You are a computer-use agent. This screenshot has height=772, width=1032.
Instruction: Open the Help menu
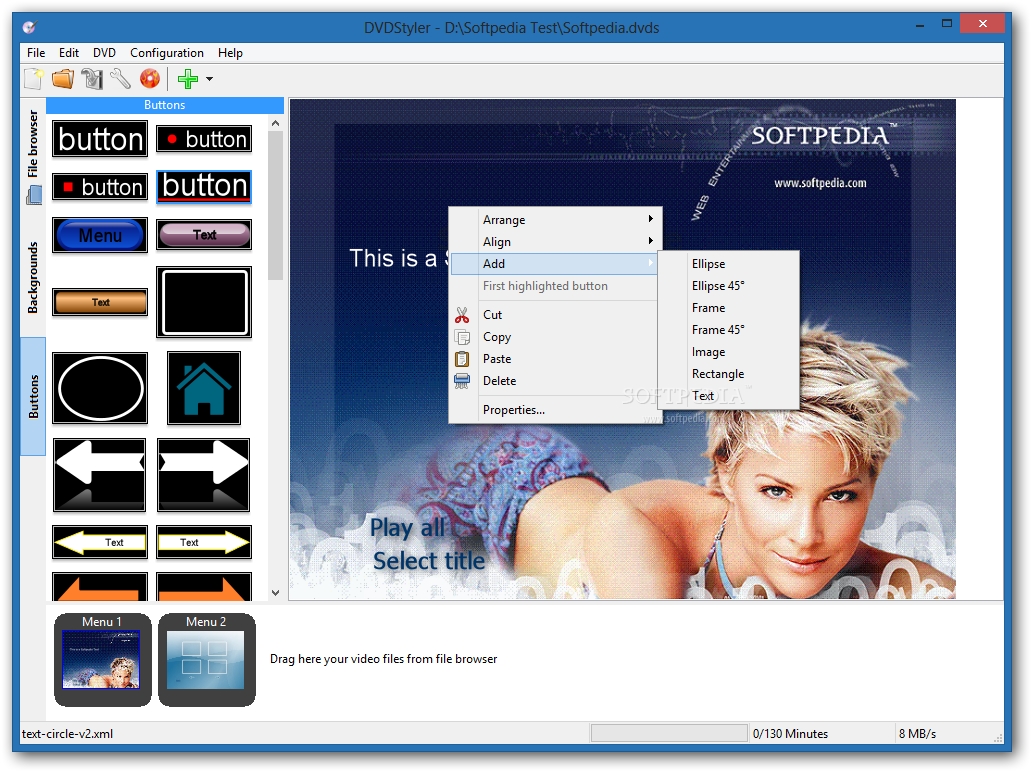pyautogui.click(x=230, y=53)
